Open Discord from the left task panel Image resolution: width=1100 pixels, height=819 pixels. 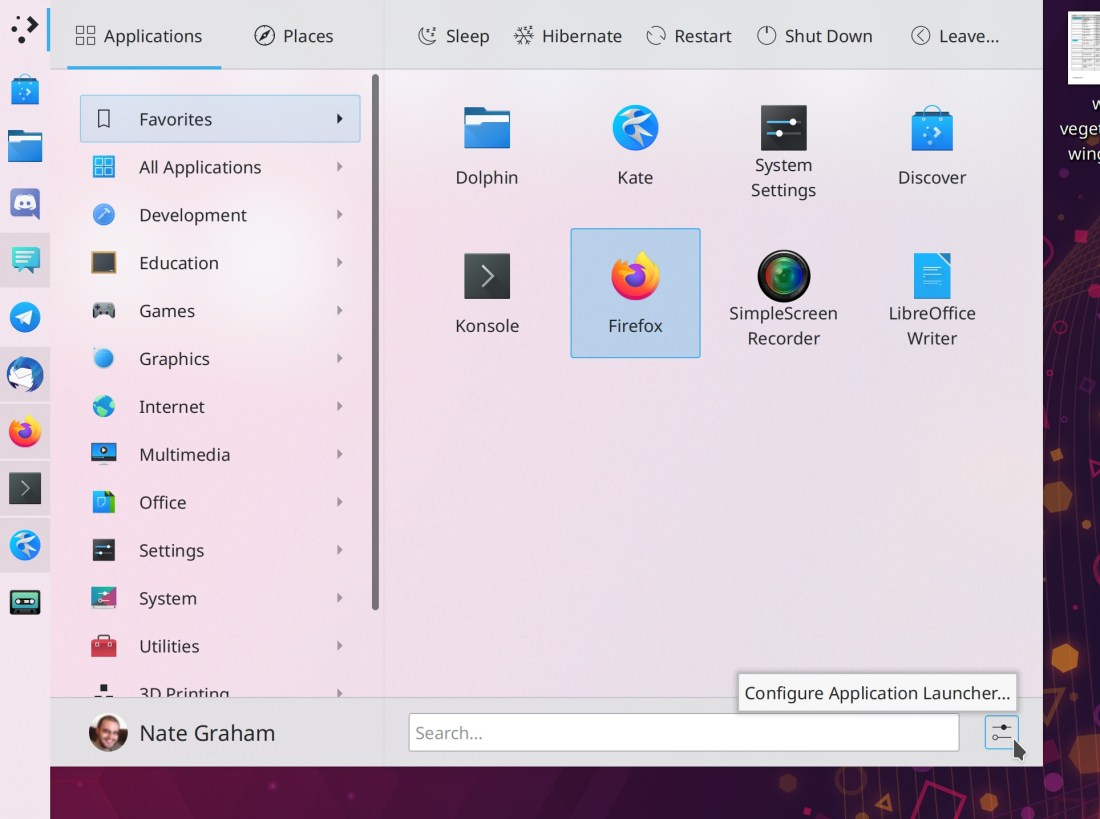(x=25, y=204)
